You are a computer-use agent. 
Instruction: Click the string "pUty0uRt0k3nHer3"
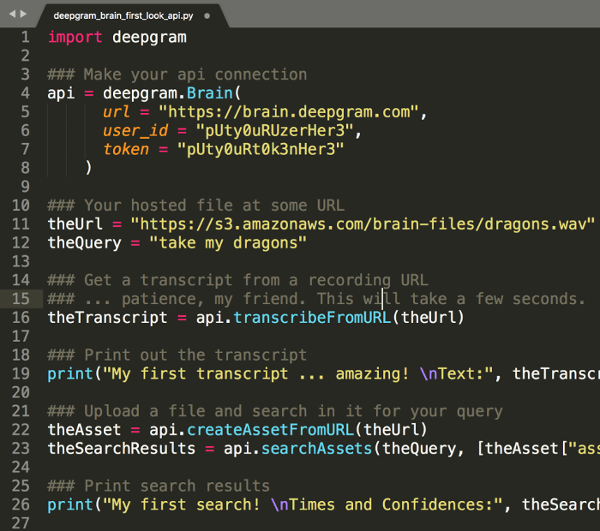260,150
